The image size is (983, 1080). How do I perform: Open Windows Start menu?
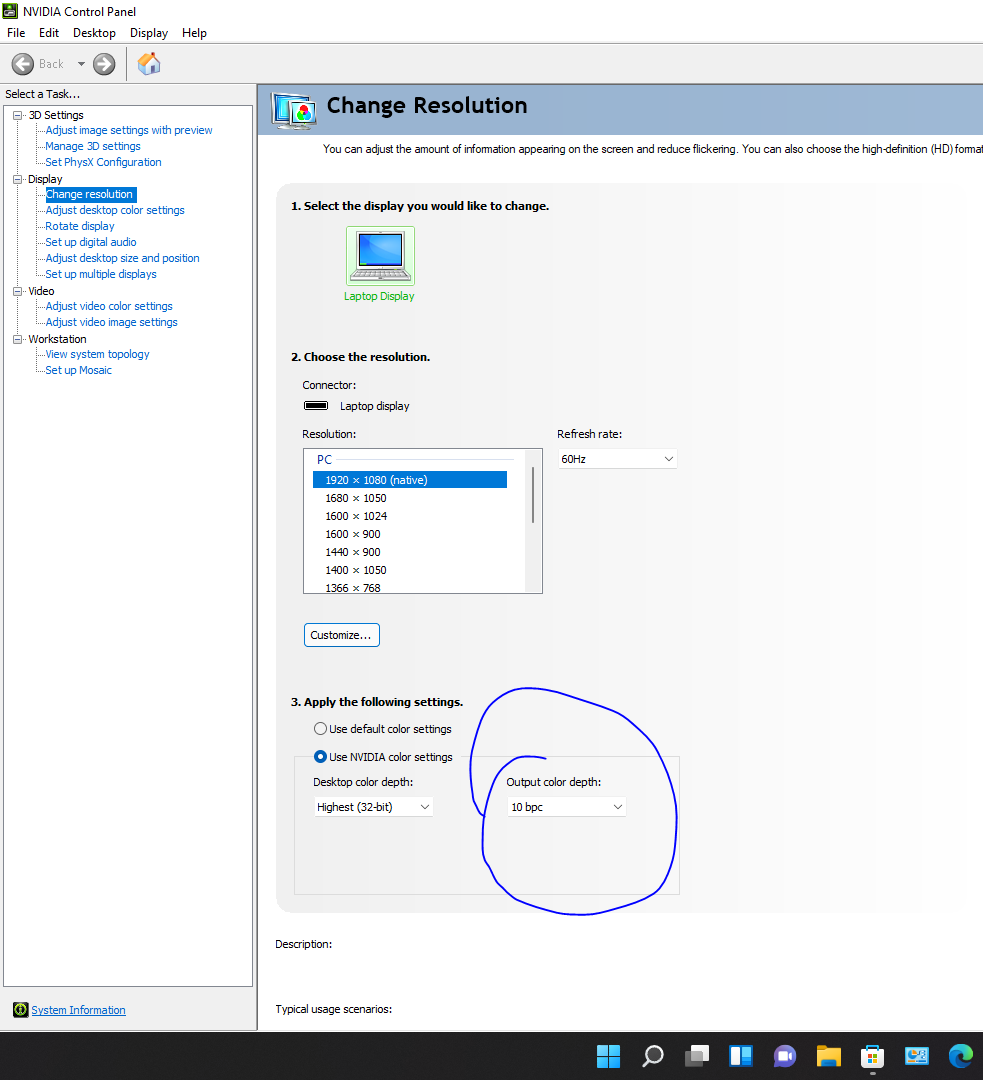[608, 1056]
